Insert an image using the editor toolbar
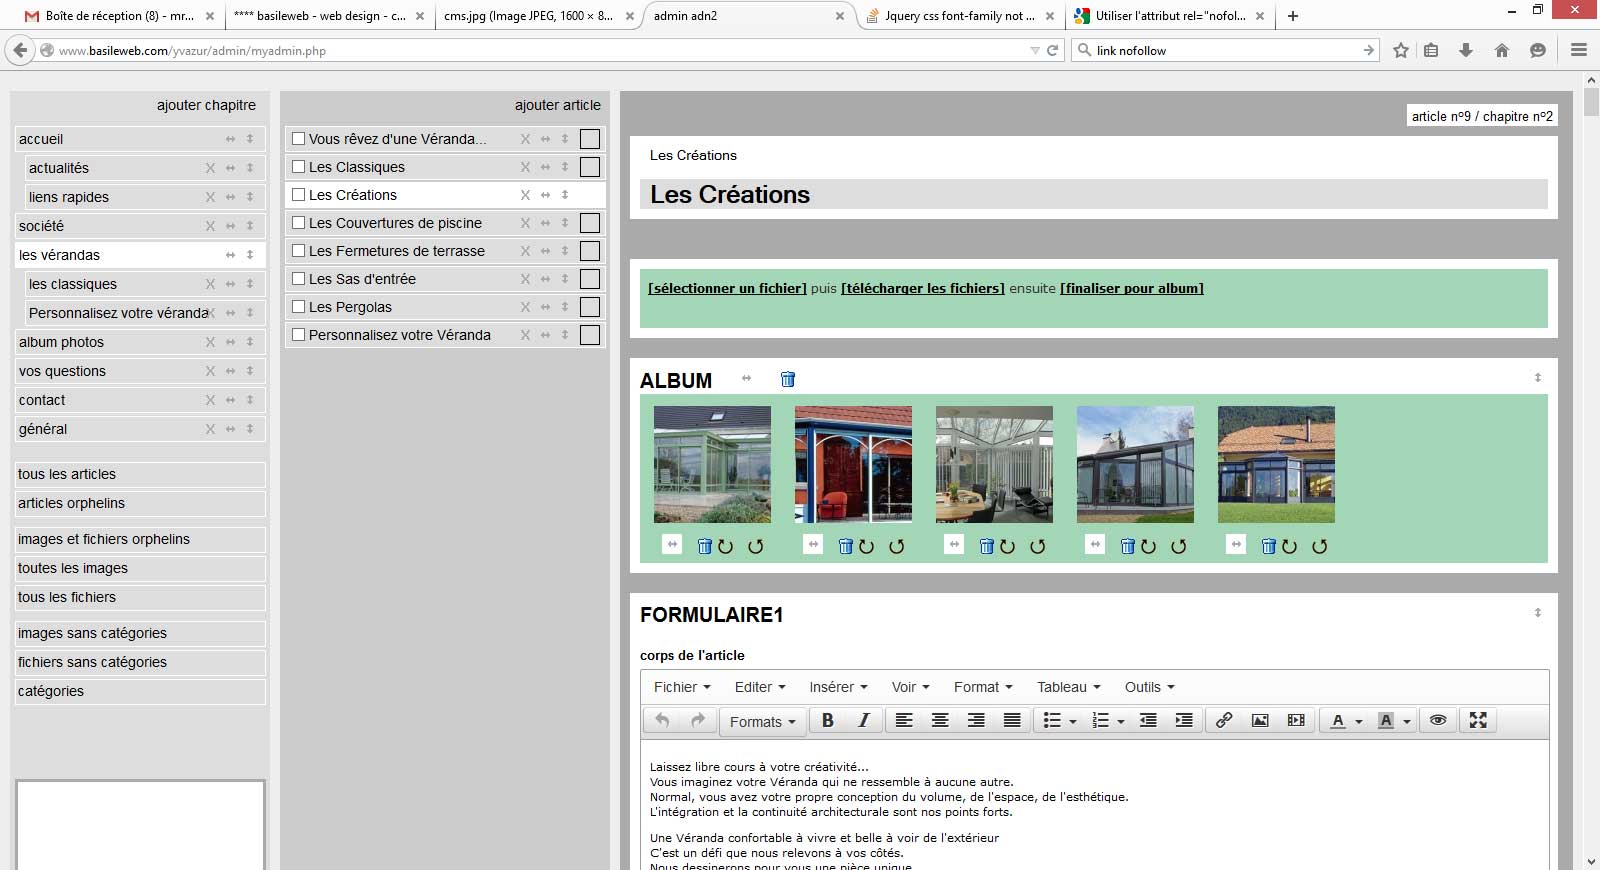The width and height of the screenshot is (1600, 870). pyautogui.click(x=1260, y=720)
